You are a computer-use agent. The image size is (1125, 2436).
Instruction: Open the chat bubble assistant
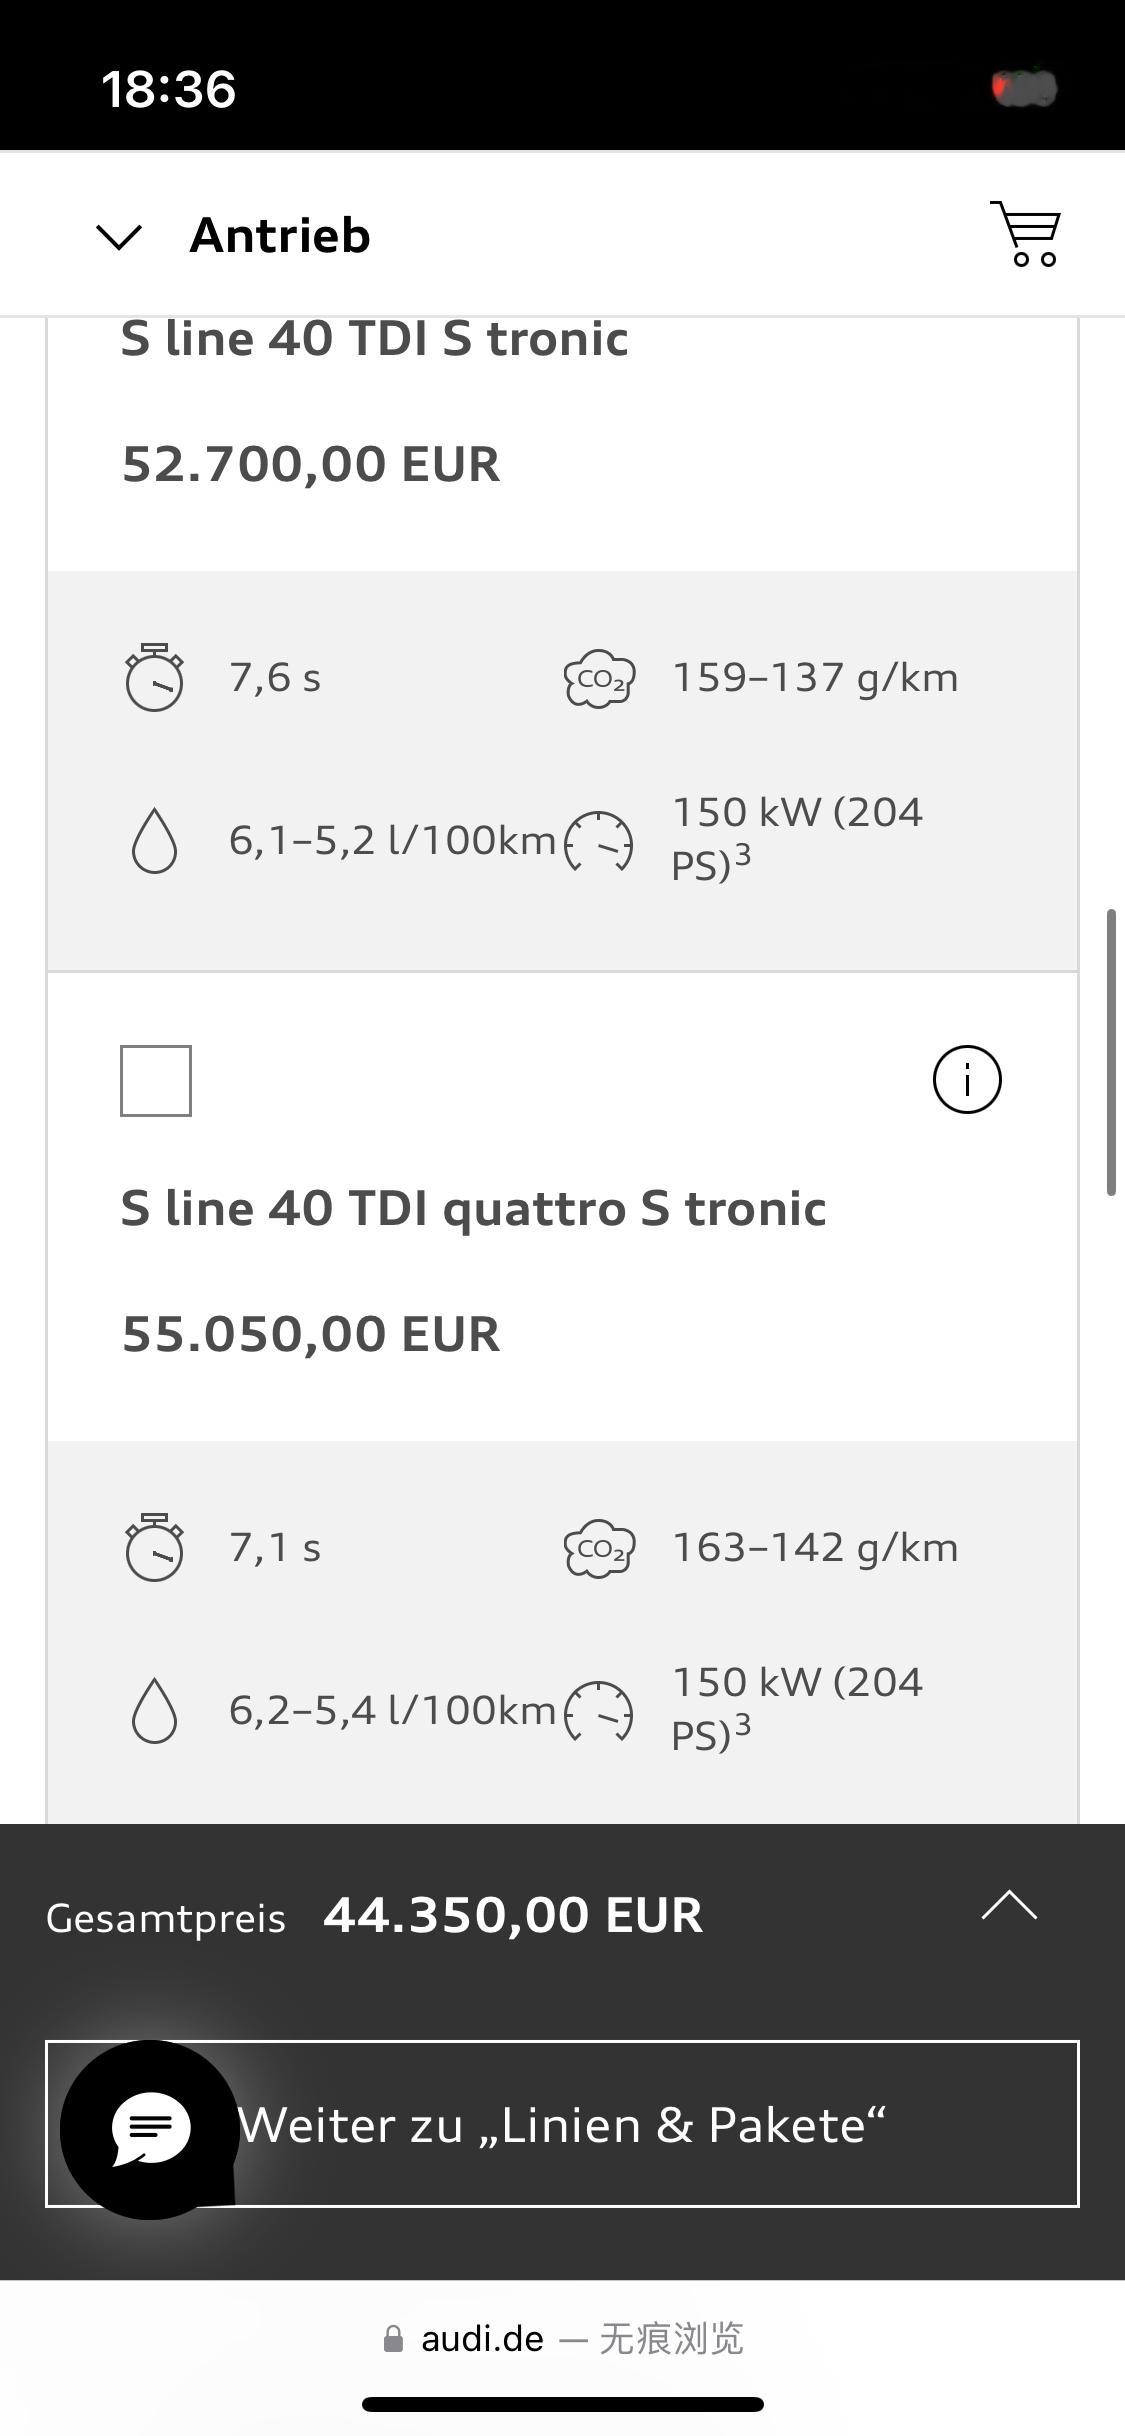[150, 2129]
